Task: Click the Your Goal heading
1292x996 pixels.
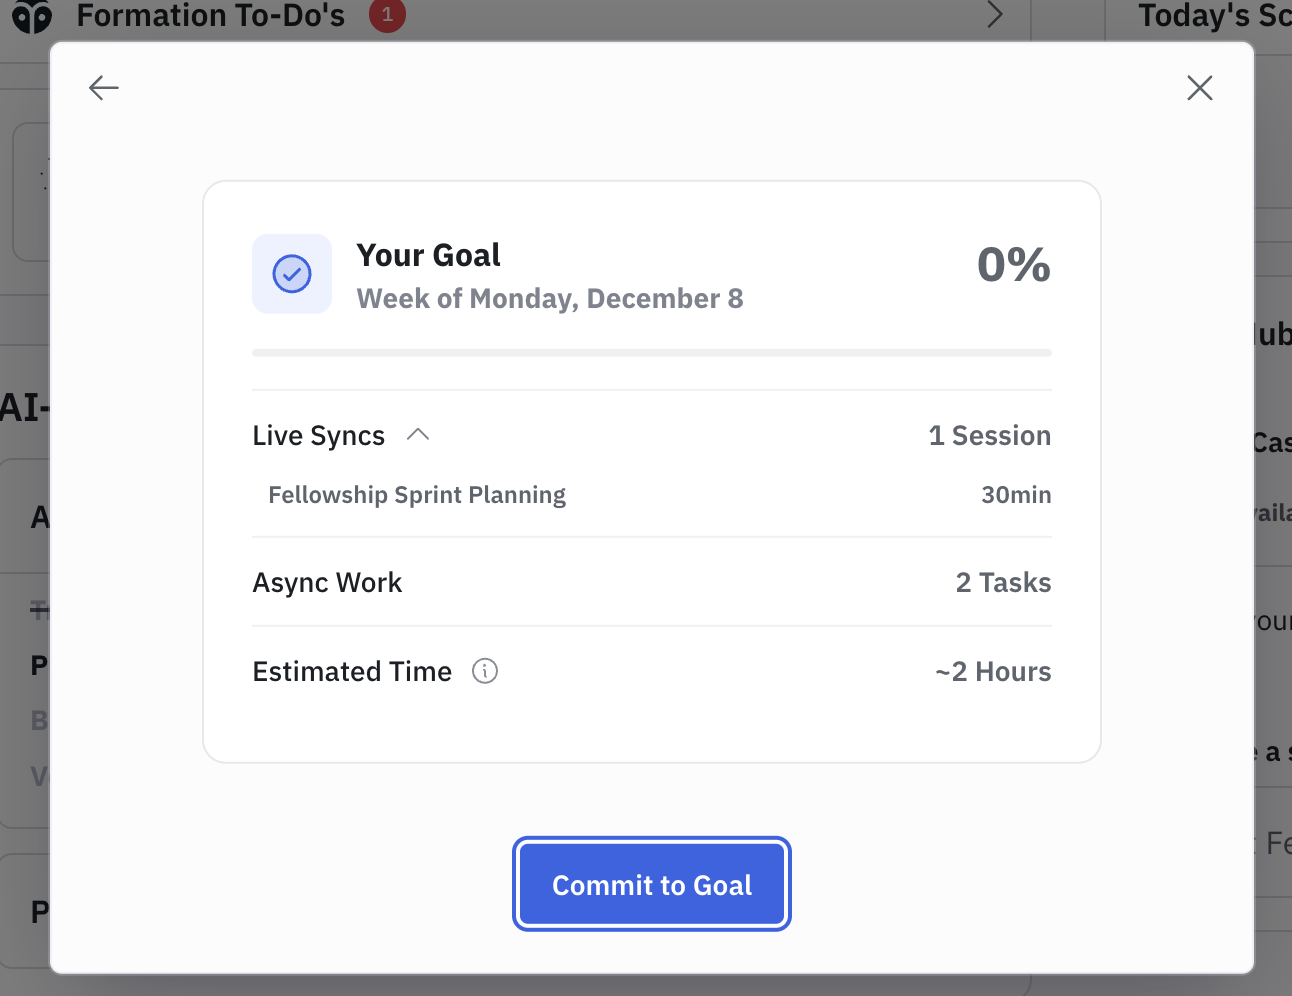Action: point(428,255)
